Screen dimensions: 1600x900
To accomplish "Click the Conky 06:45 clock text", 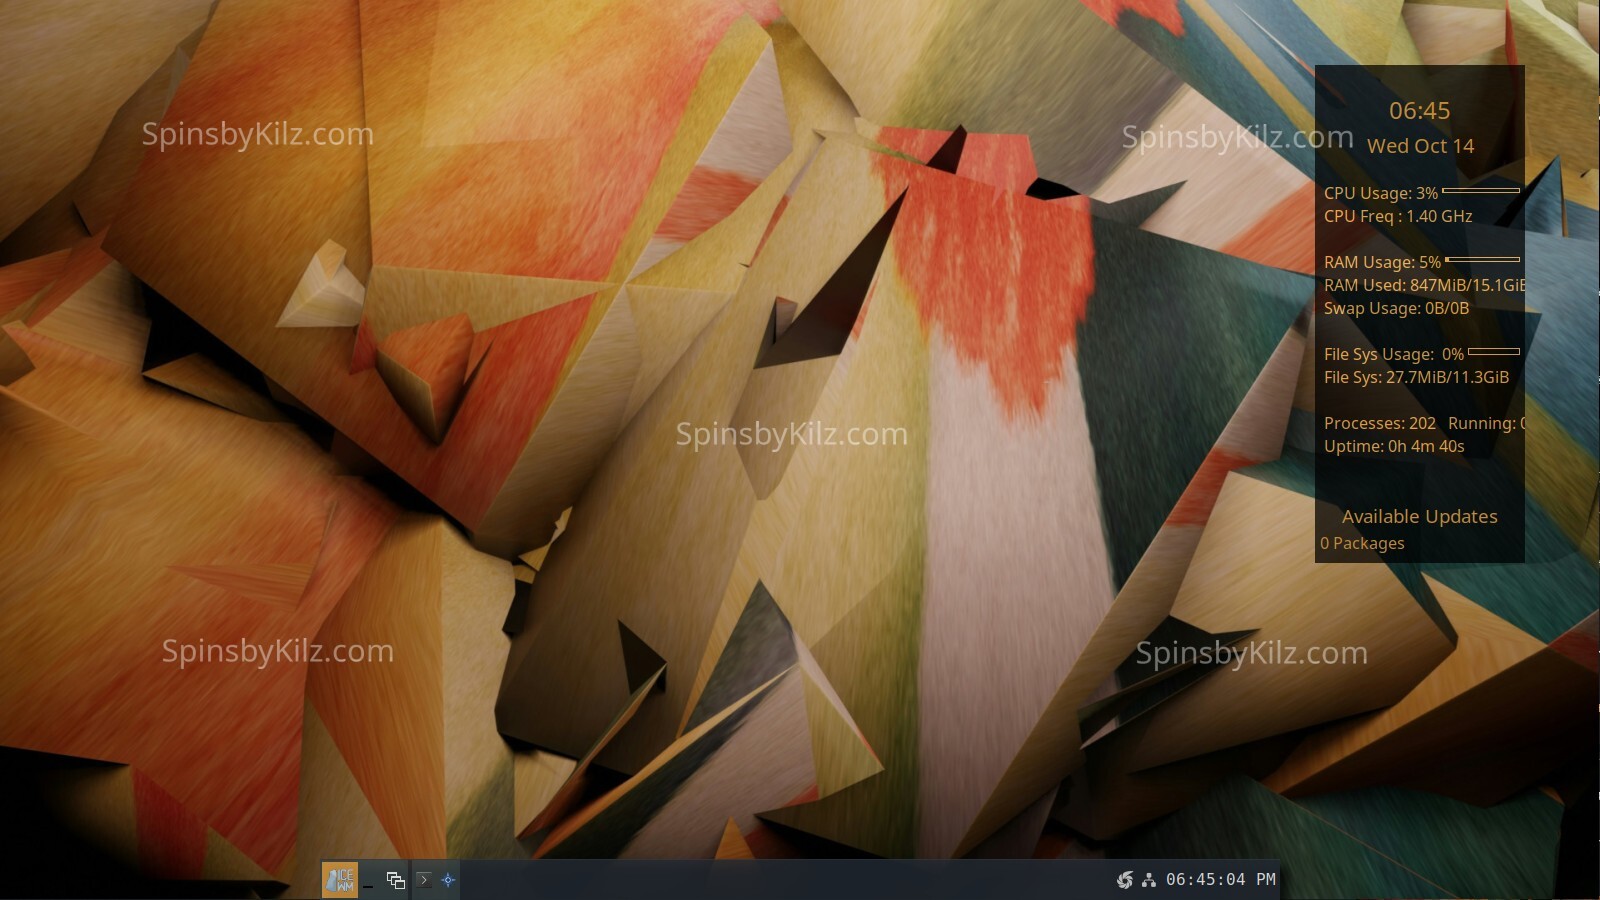I will (1419, 111).
